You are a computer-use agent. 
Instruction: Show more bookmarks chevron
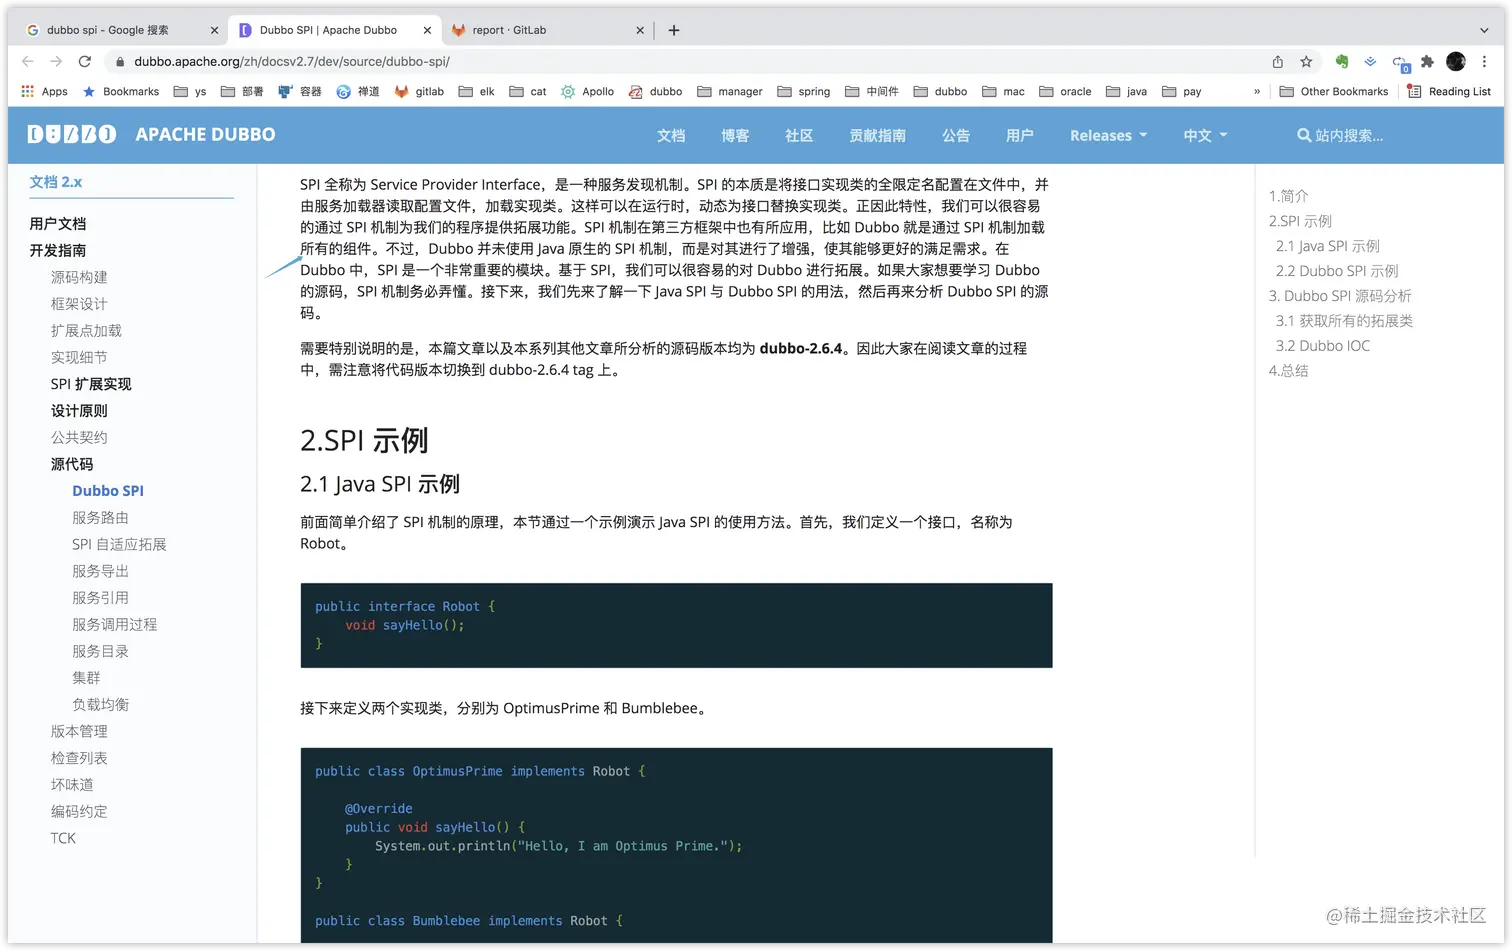pyautogui.click(x=1257, y=91)
